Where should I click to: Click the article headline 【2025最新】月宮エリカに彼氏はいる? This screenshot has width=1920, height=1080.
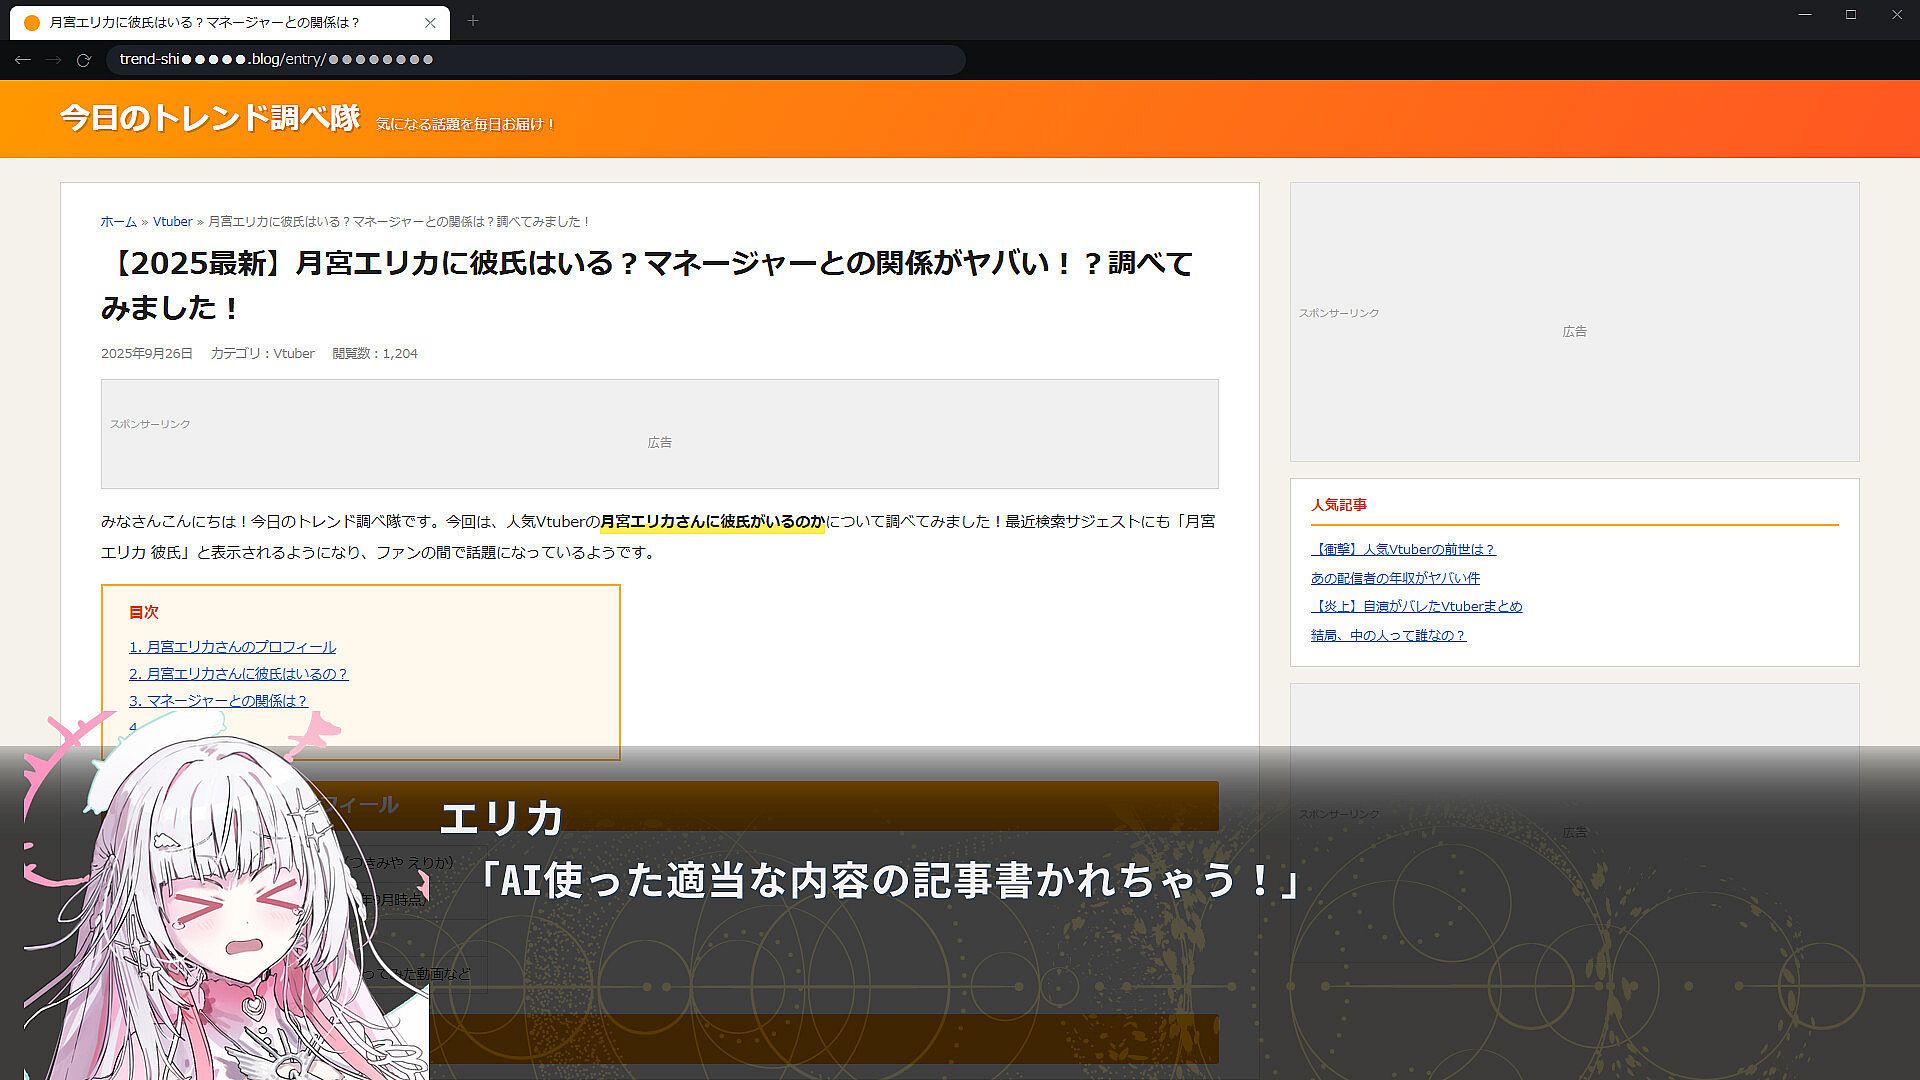pos(648,285)
